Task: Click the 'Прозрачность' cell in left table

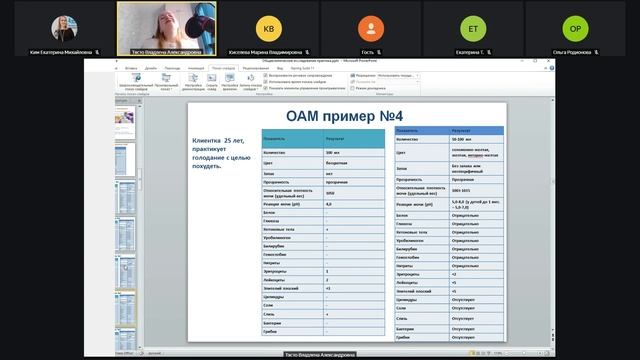Action: pyautogui.click(x=292, y=182)
